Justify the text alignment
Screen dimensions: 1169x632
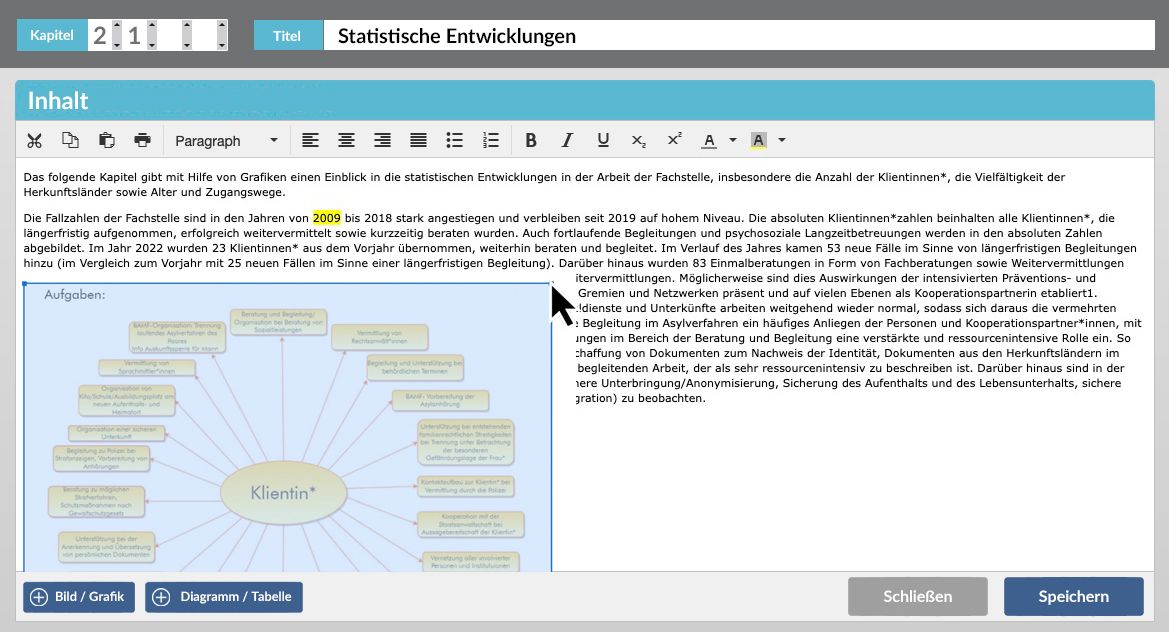[418, 140]
